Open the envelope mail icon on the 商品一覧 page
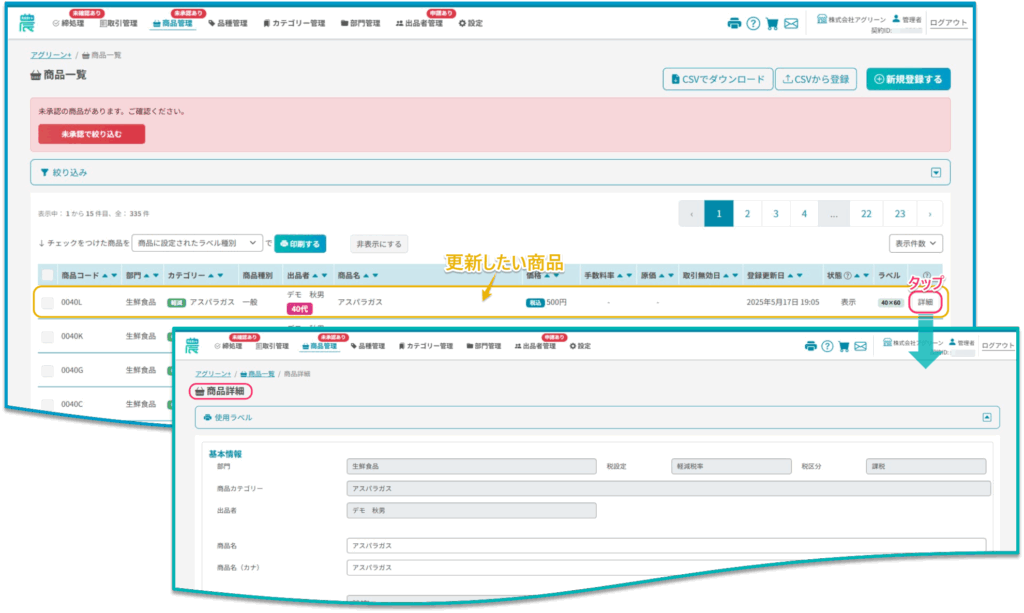The width and height of the screenshot is (1024, 613). tap(791, 23)
